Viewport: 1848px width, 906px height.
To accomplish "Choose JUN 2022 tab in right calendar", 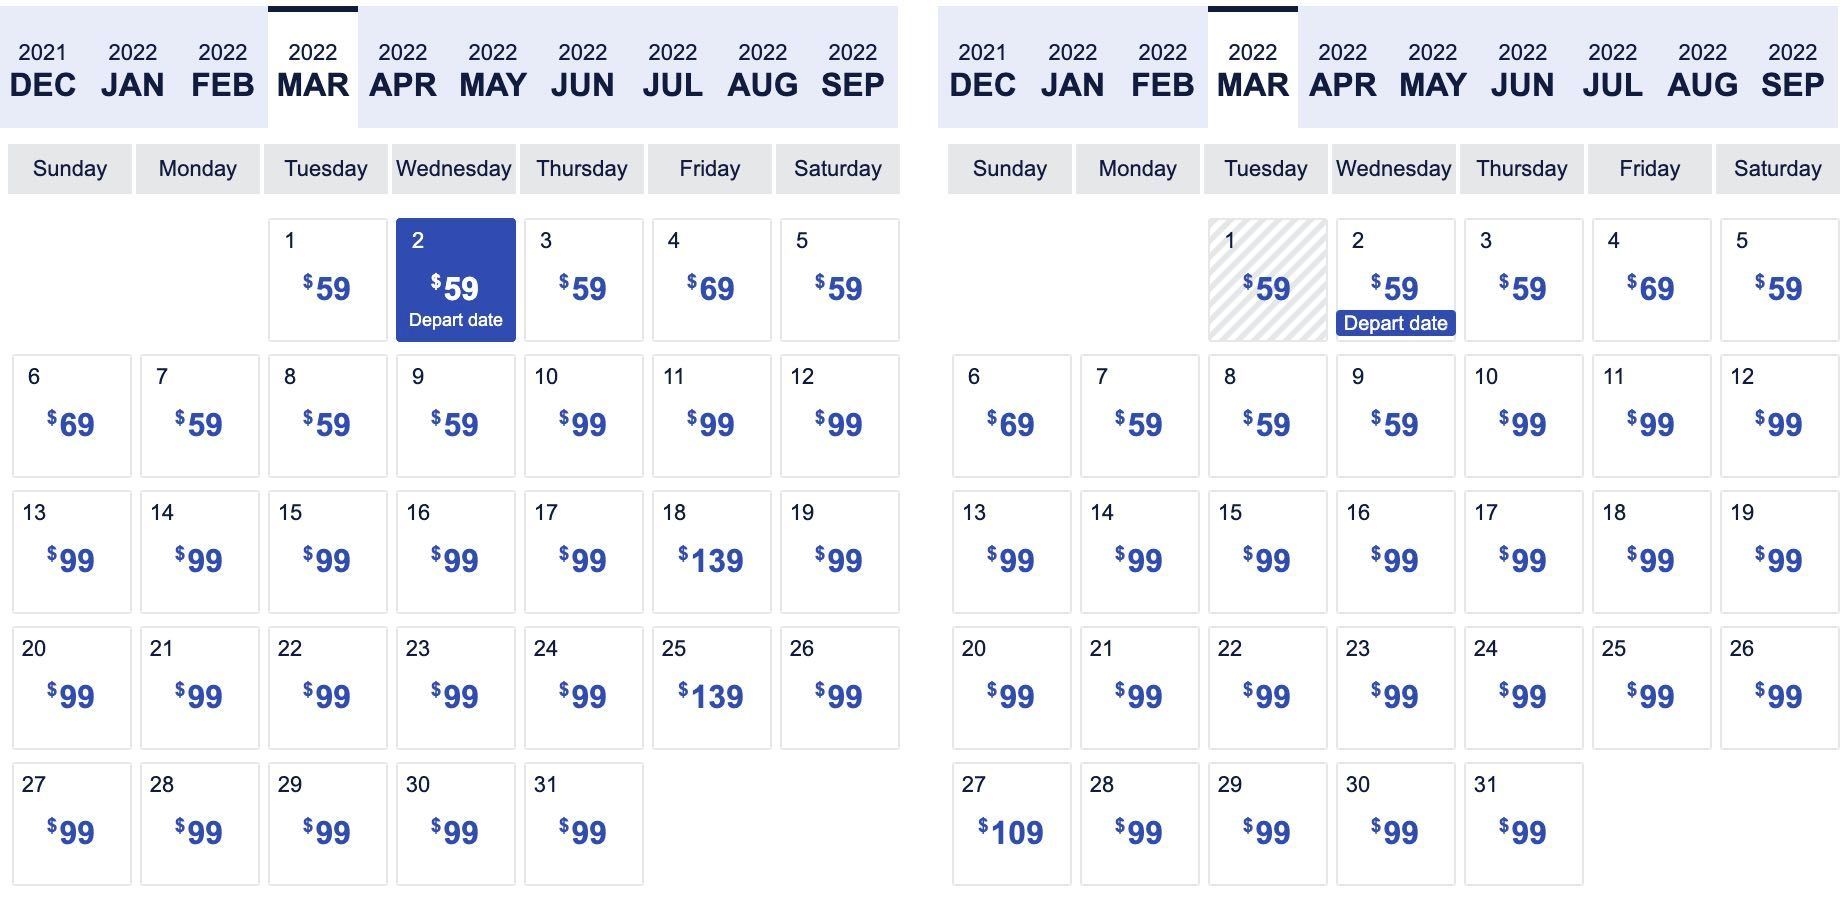I will (x=1522, y=68).
